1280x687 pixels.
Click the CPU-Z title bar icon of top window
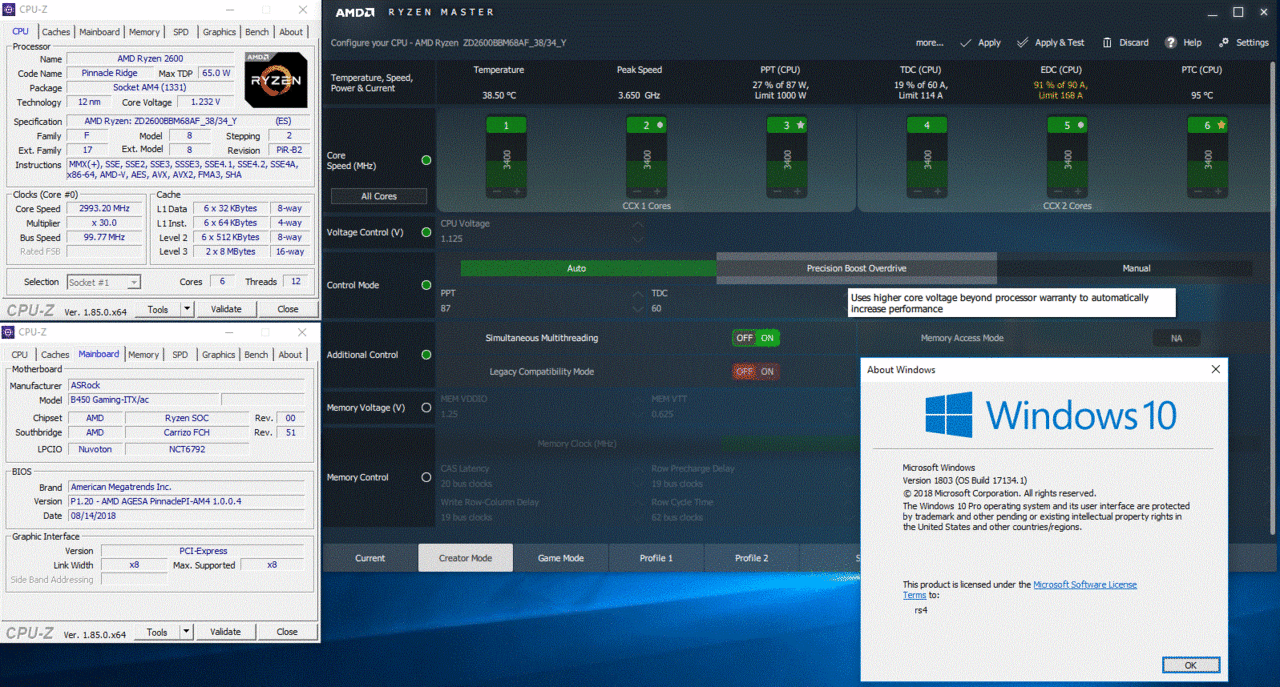point(10,9)
